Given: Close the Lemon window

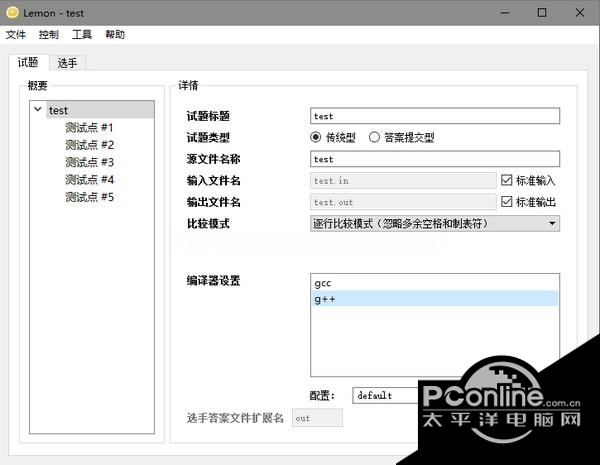Looking at the screenshot, I should point(580,13).
